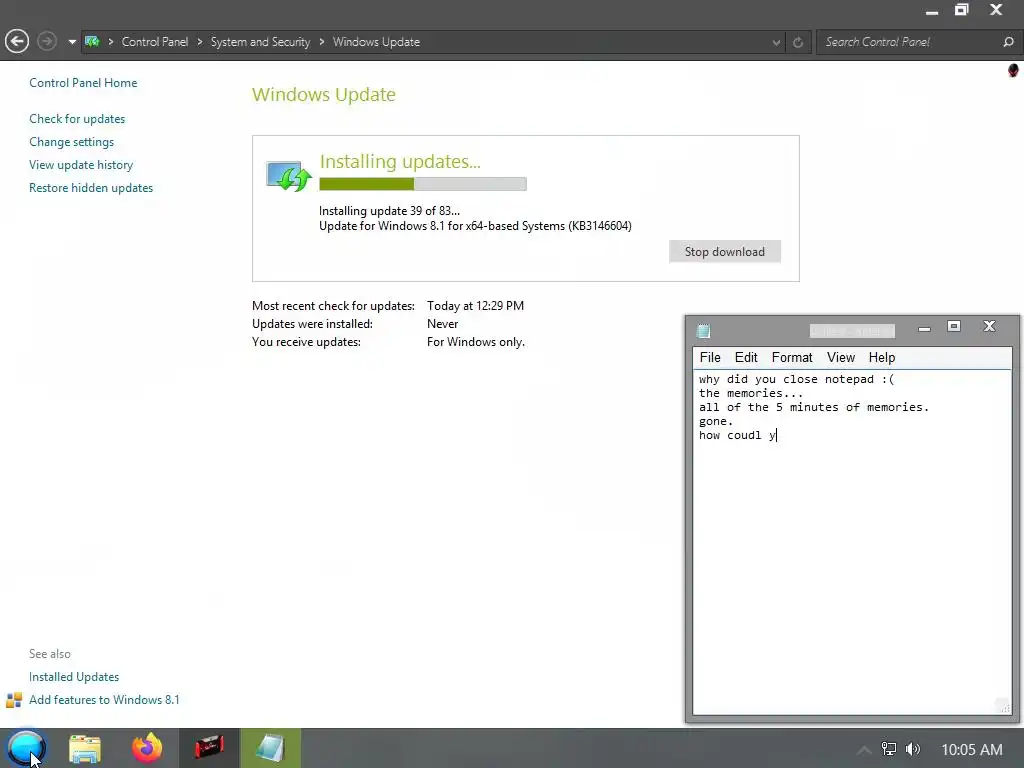1024x768 pixels.
Task: Click the Windows Update page heading
Action: (x=324, y=95)
